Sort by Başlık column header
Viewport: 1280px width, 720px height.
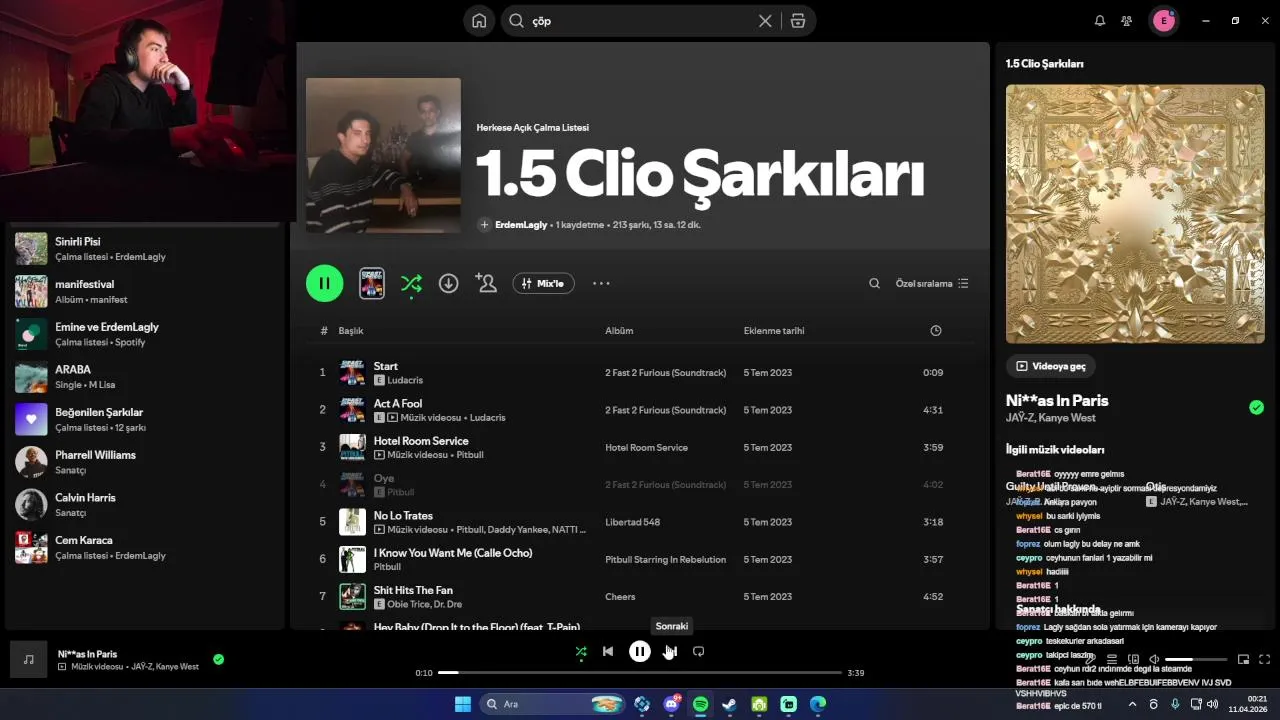(x=351, y=331)
